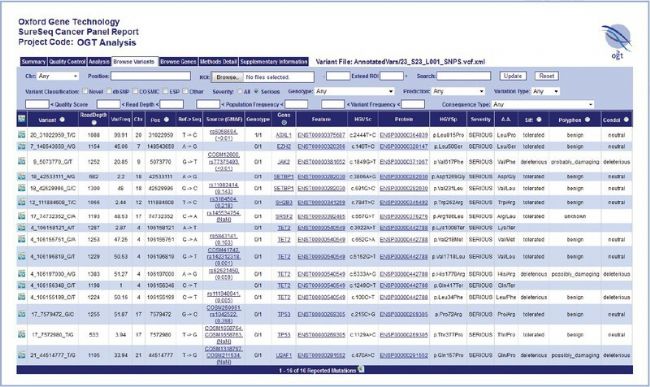Switch to the Summary tab

[x=34, y=61]
